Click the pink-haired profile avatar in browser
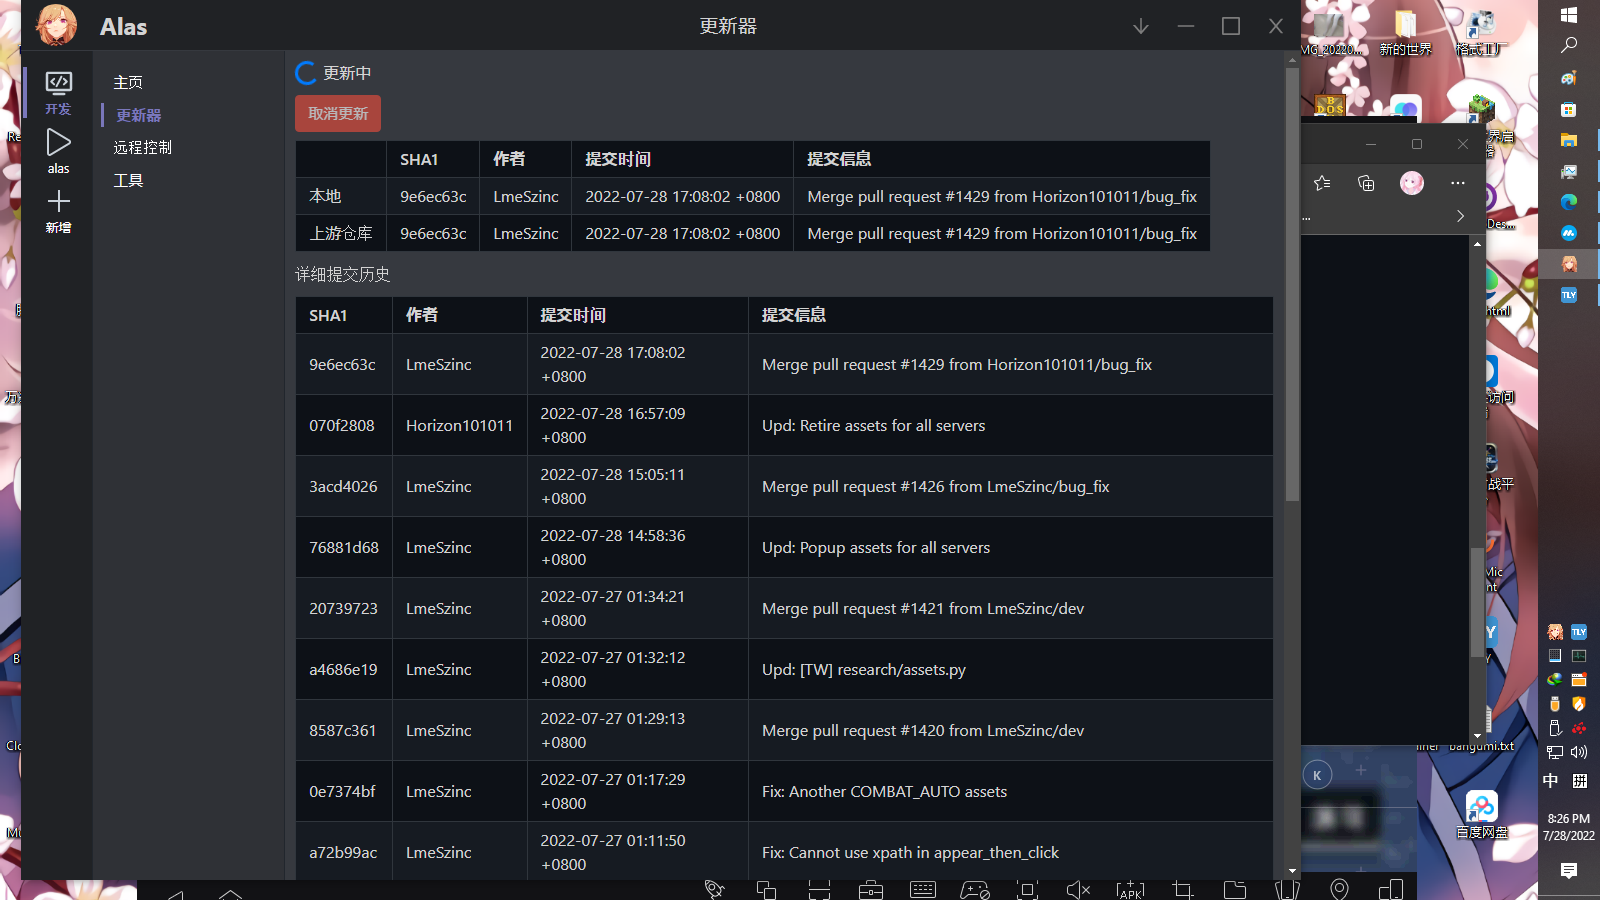Image resolution: width=1600 pixels, height=900 pixels. [1411, 183]
